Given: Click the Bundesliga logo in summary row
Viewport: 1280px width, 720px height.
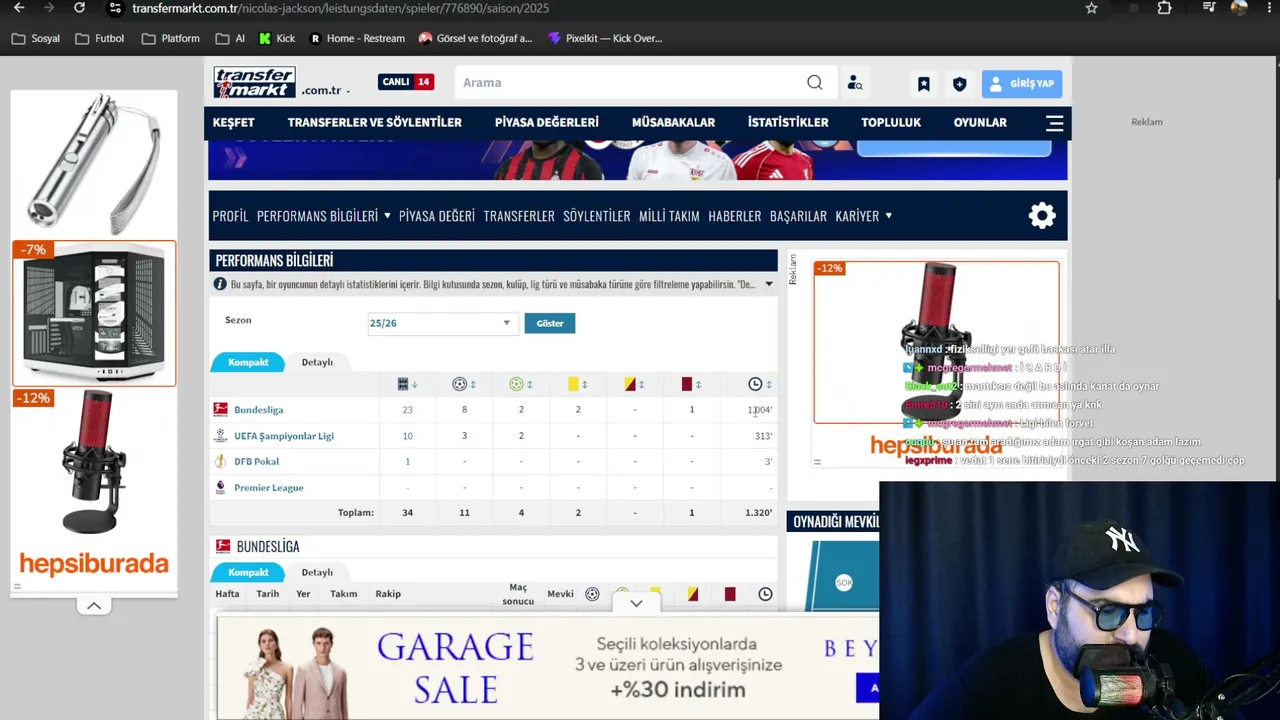Looking at the screenshot, I should 220,409.
